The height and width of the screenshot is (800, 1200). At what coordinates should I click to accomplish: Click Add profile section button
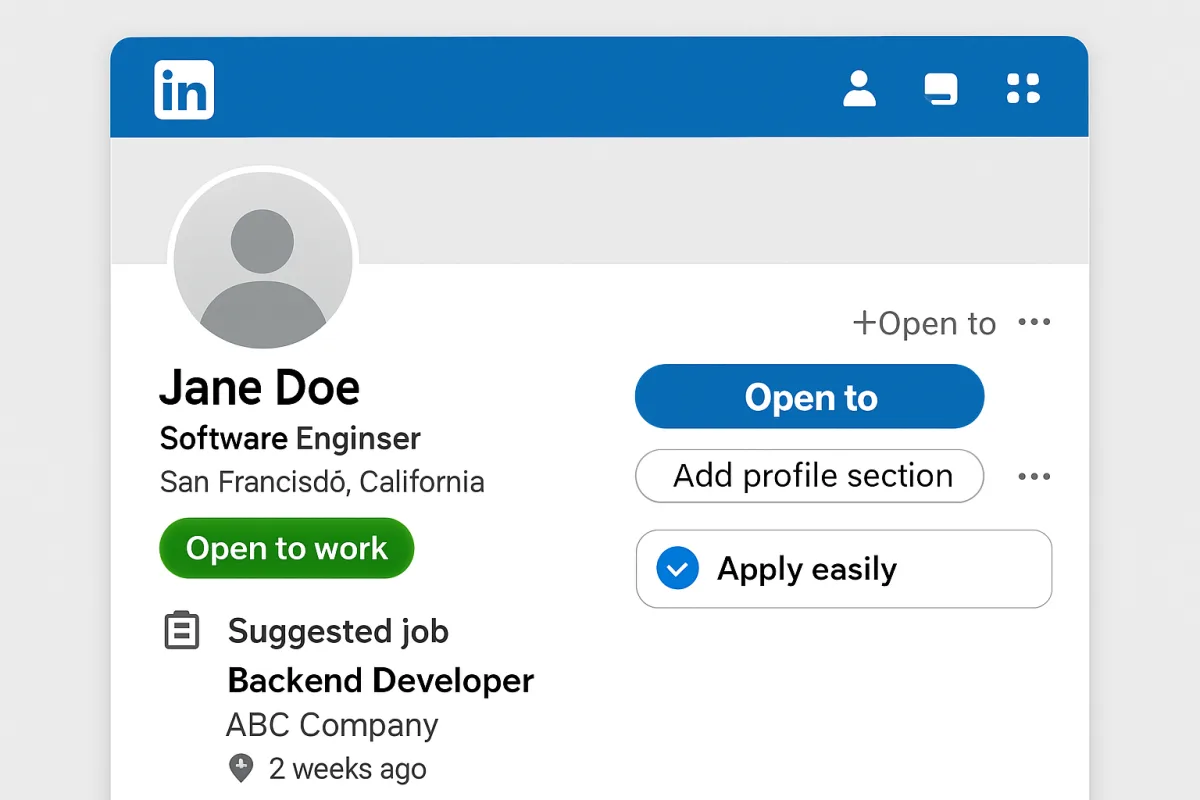click(x=810, y=476)
